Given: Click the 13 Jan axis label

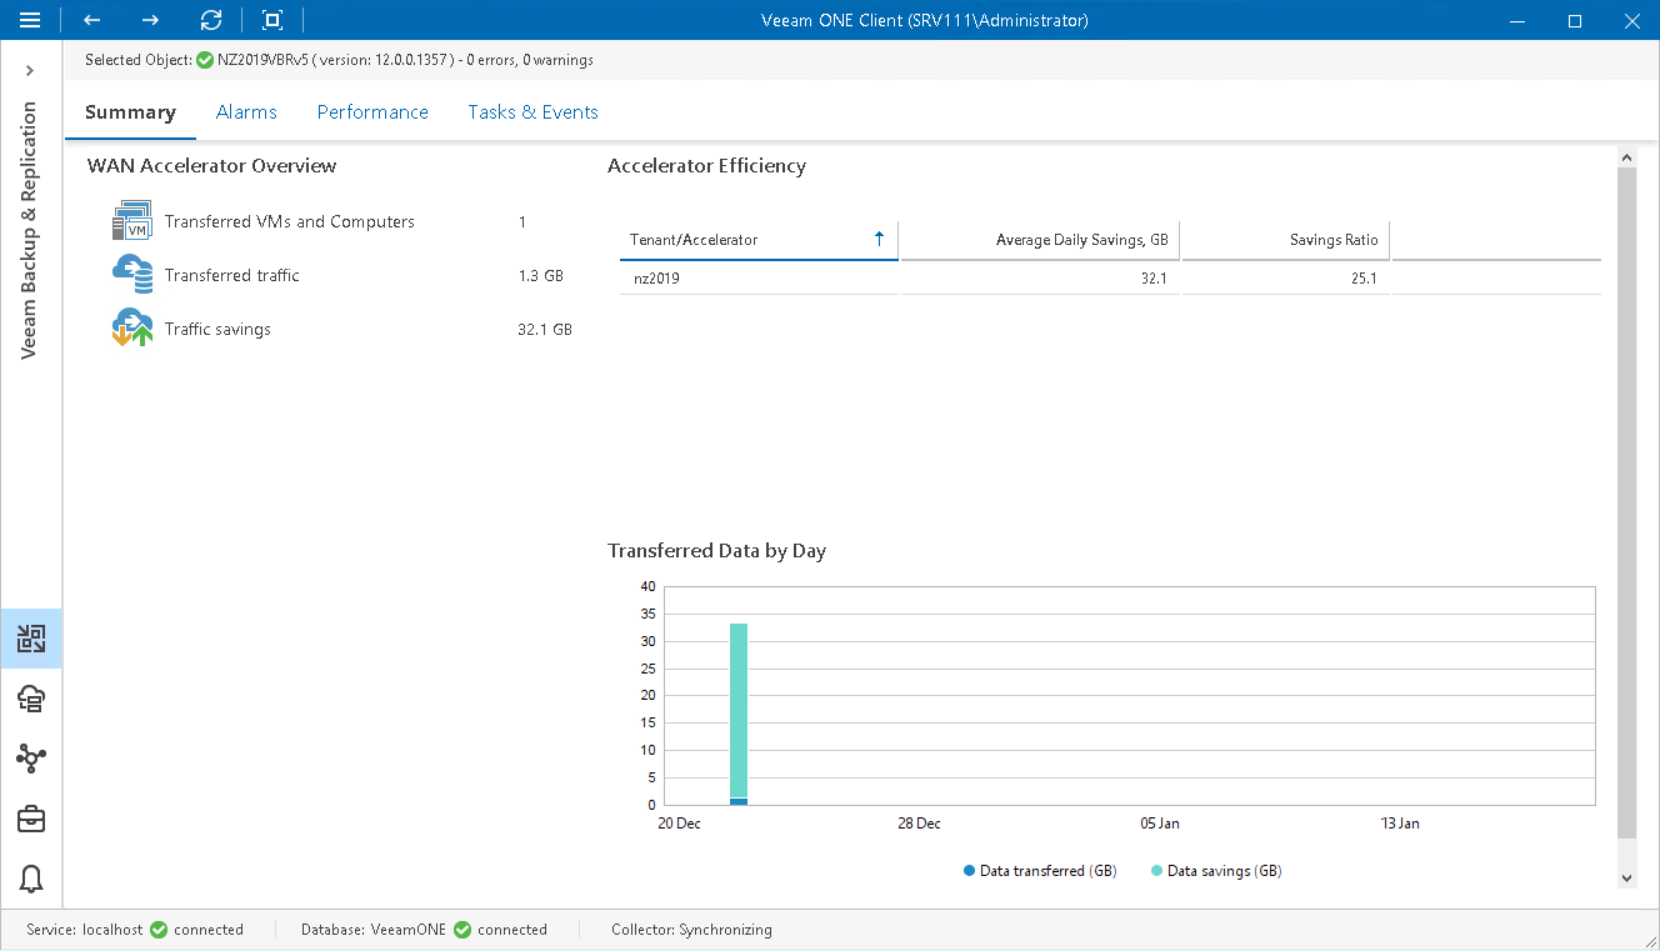Looking at the screenshot, I should 1400,824.
